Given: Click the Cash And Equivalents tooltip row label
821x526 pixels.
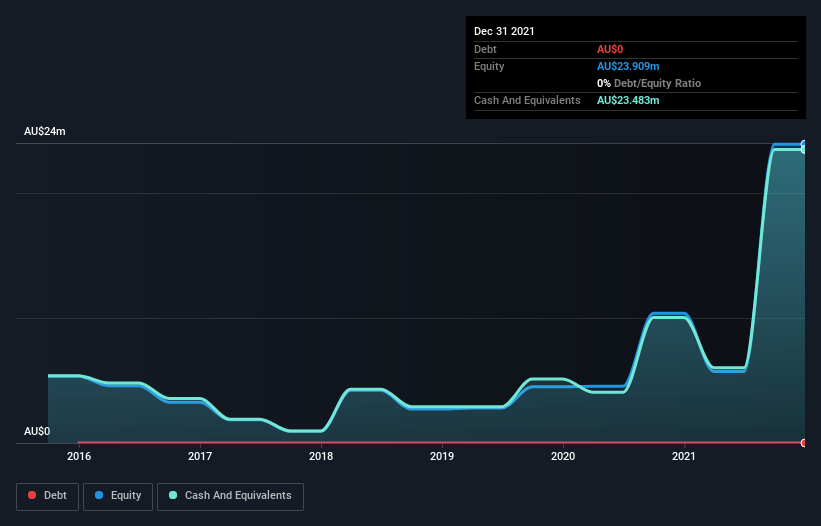Looking at the screenshot, I should 527,100.
